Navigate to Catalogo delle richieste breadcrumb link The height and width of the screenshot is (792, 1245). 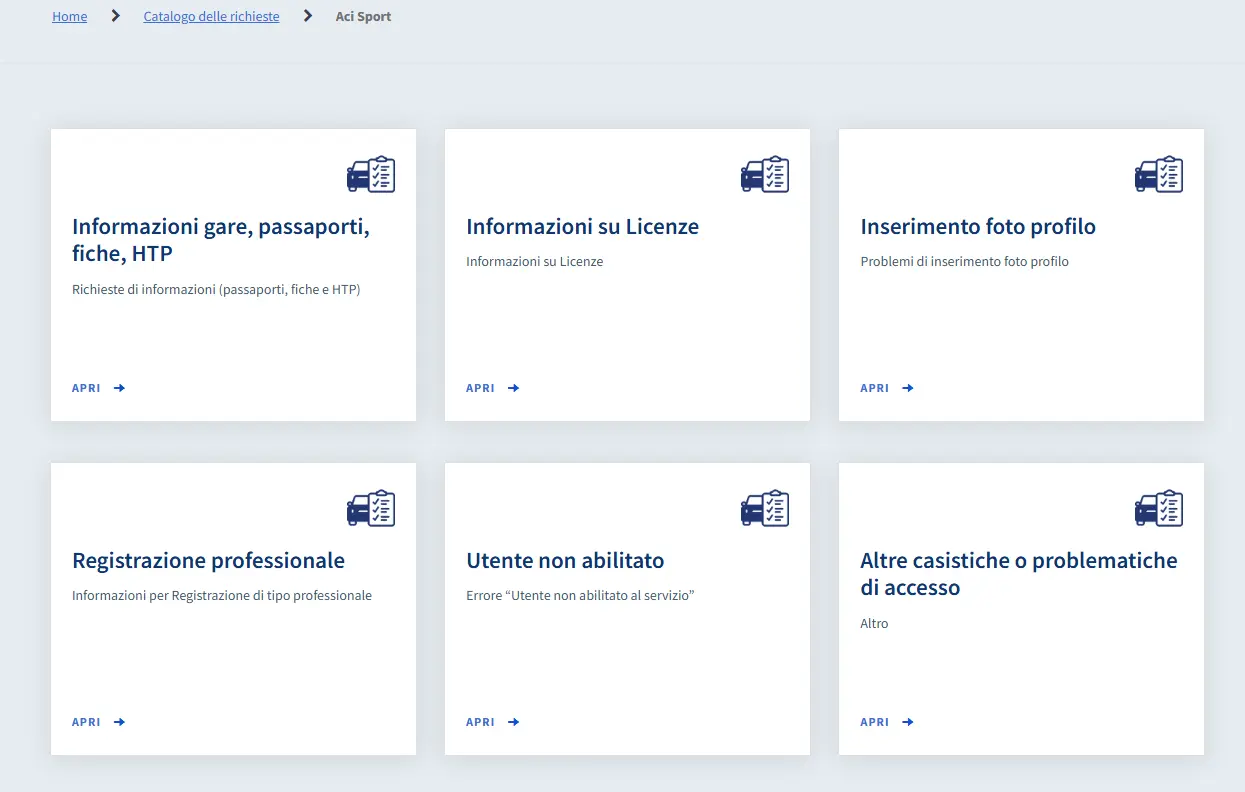[212, 17]
